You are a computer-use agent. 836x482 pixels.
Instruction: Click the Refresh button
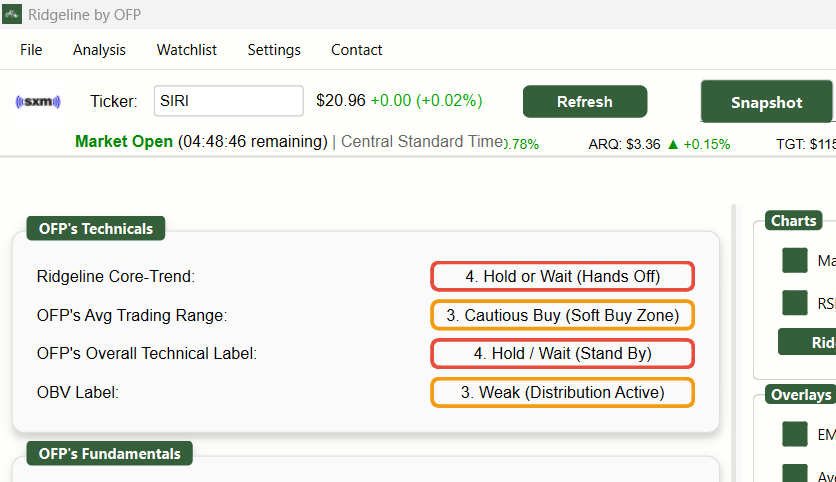[585, 101]
